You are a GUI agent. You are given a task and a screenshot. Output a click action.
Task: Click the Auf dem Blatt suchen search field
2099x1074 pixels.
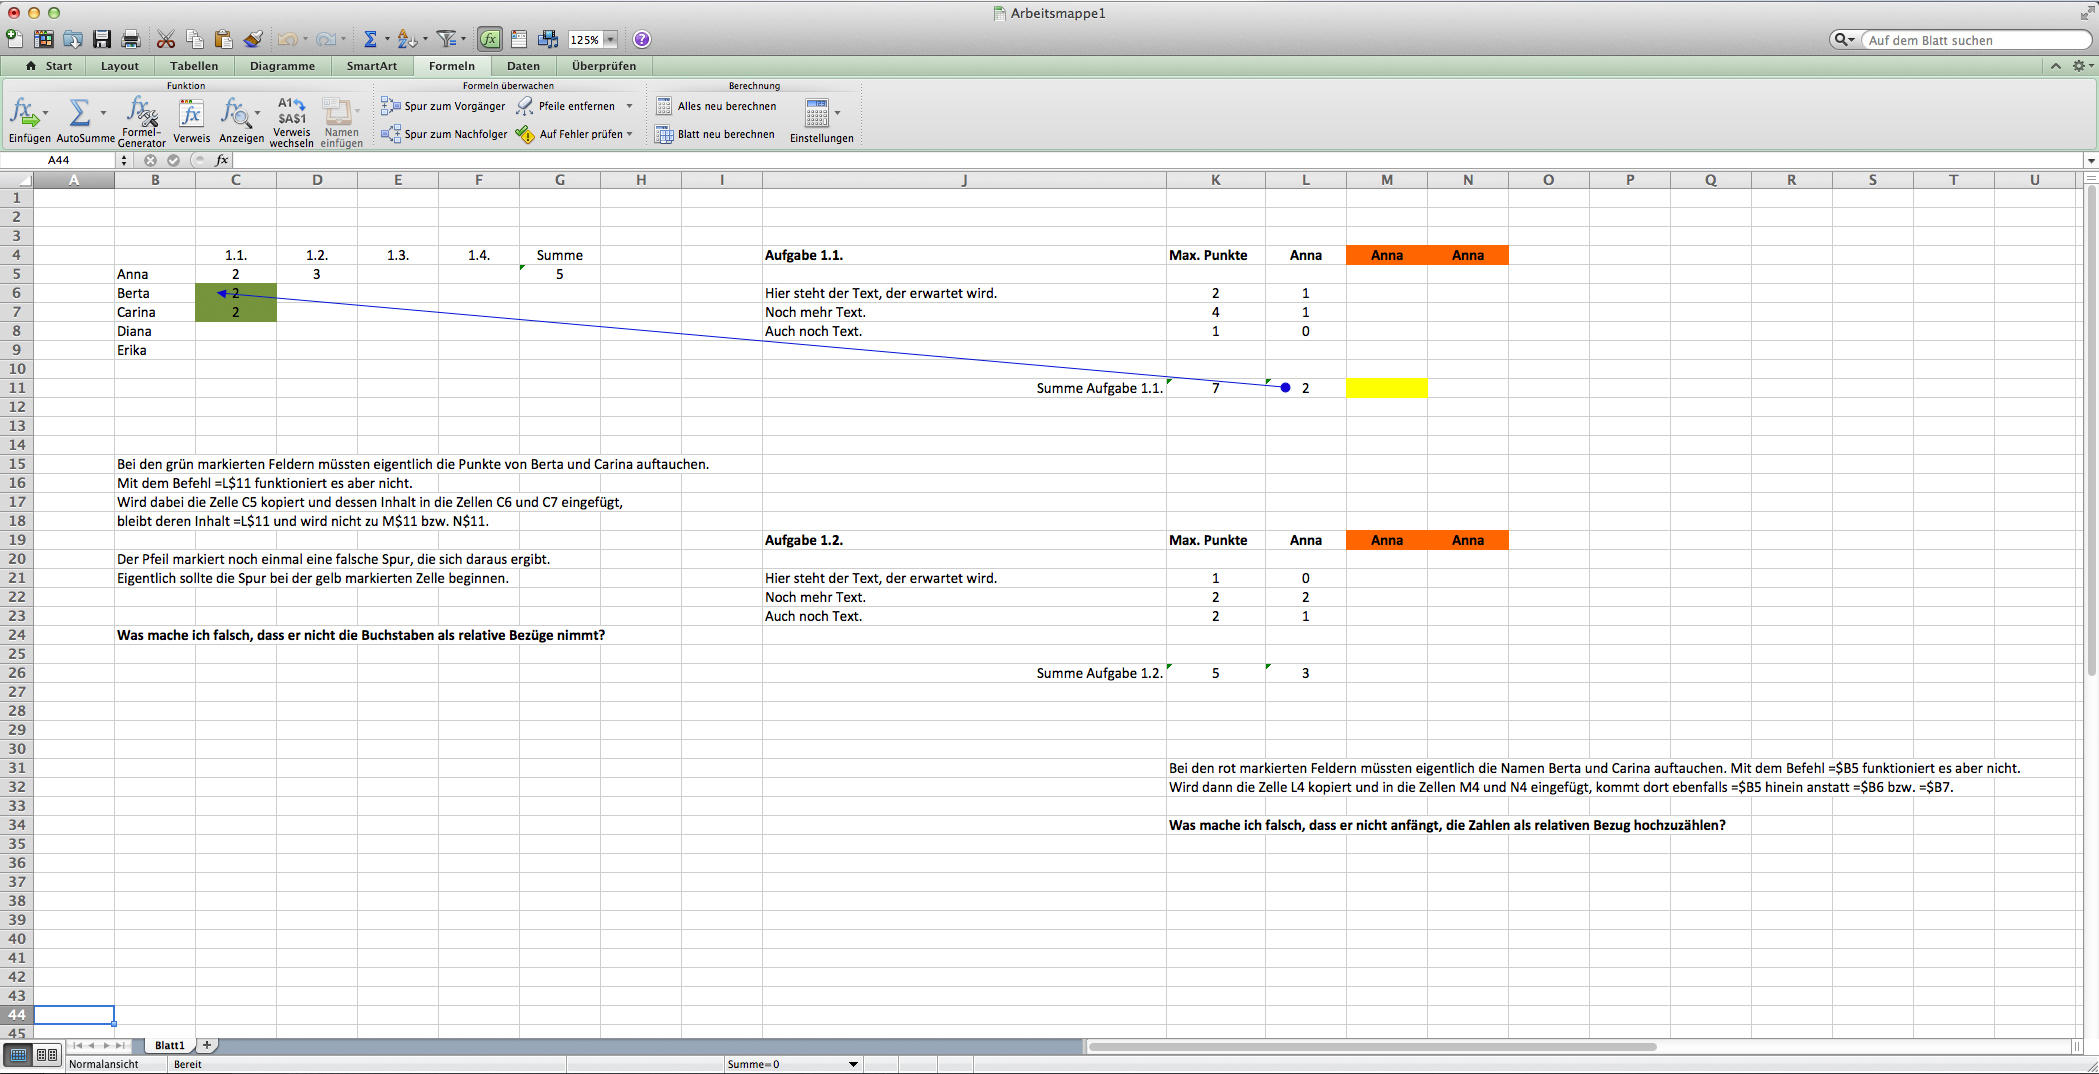1975,40
